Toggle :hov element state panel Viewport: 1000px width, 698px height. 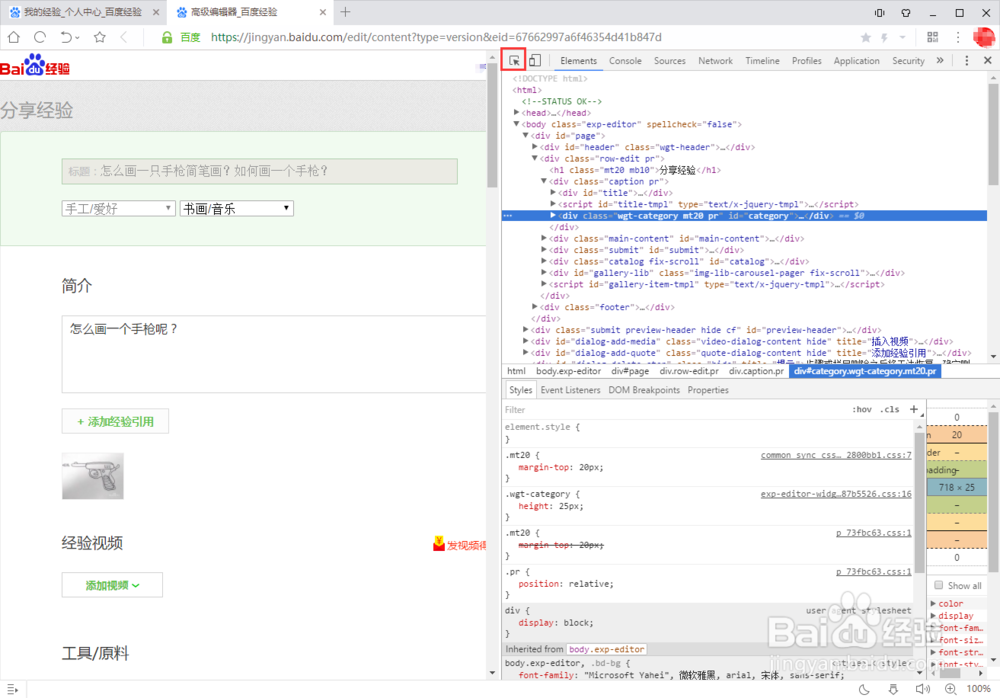click(862, 410)
